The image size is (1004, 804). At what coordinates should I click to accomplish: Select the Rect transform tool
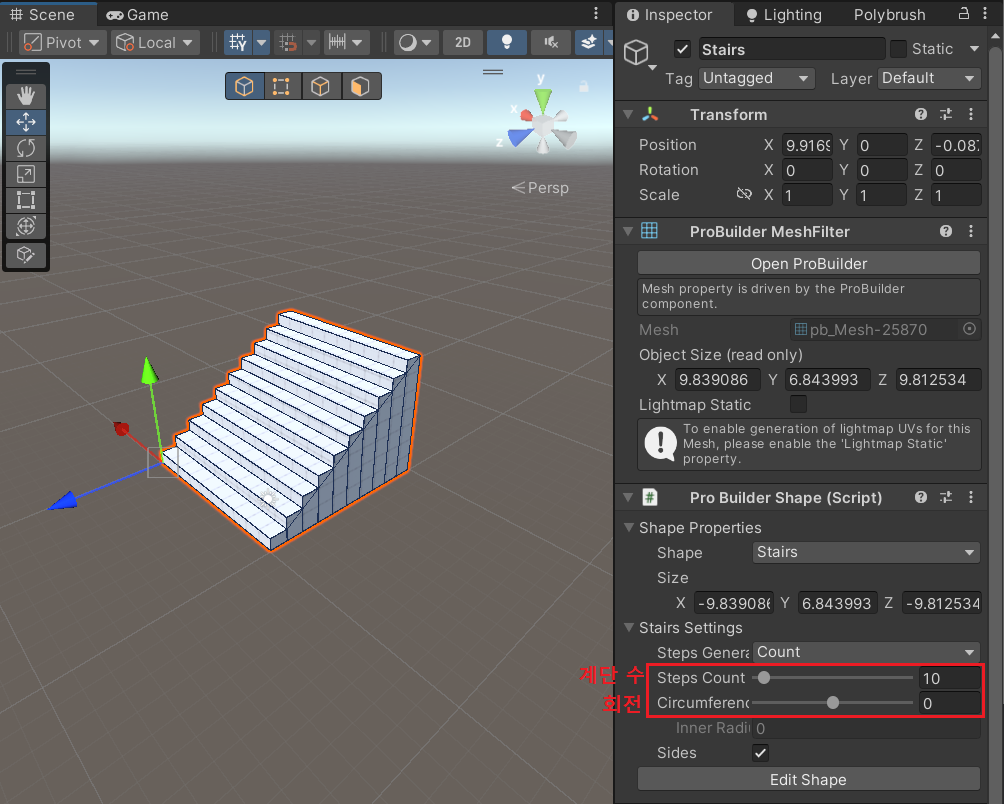coord(26,200)
